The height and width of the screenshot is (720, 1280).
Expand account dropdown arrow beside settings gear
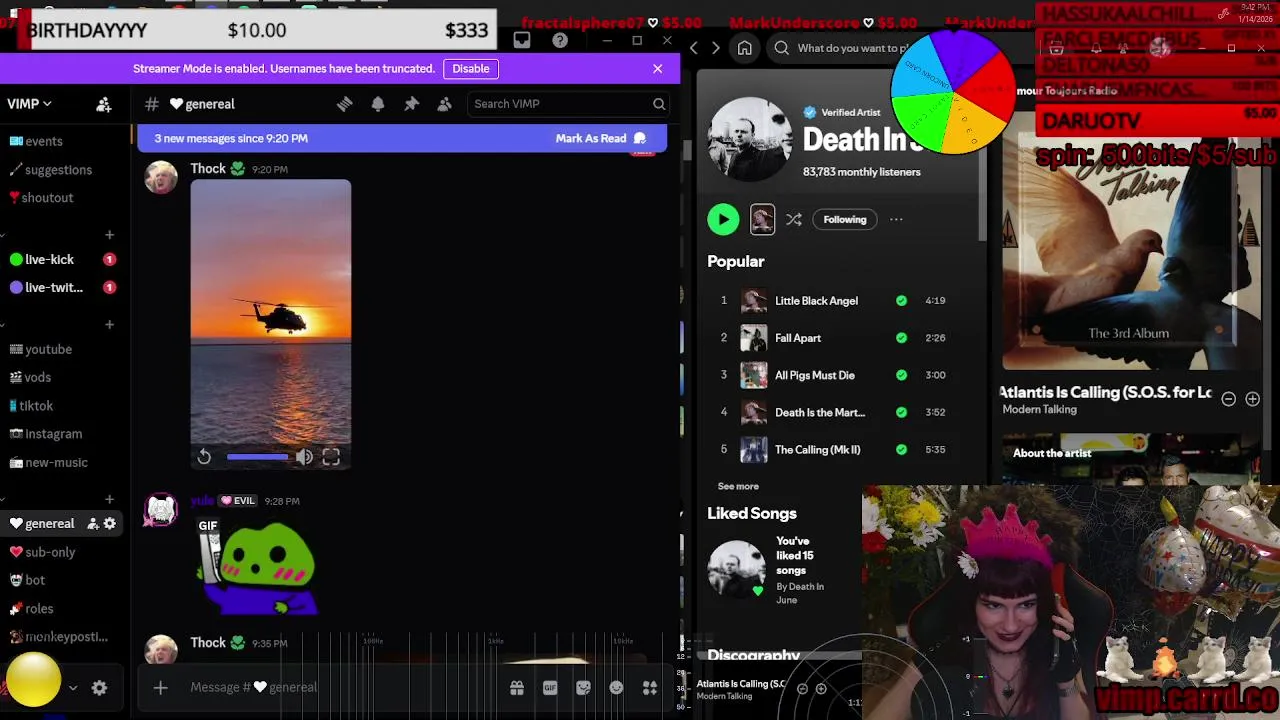[x=72, y=688]
